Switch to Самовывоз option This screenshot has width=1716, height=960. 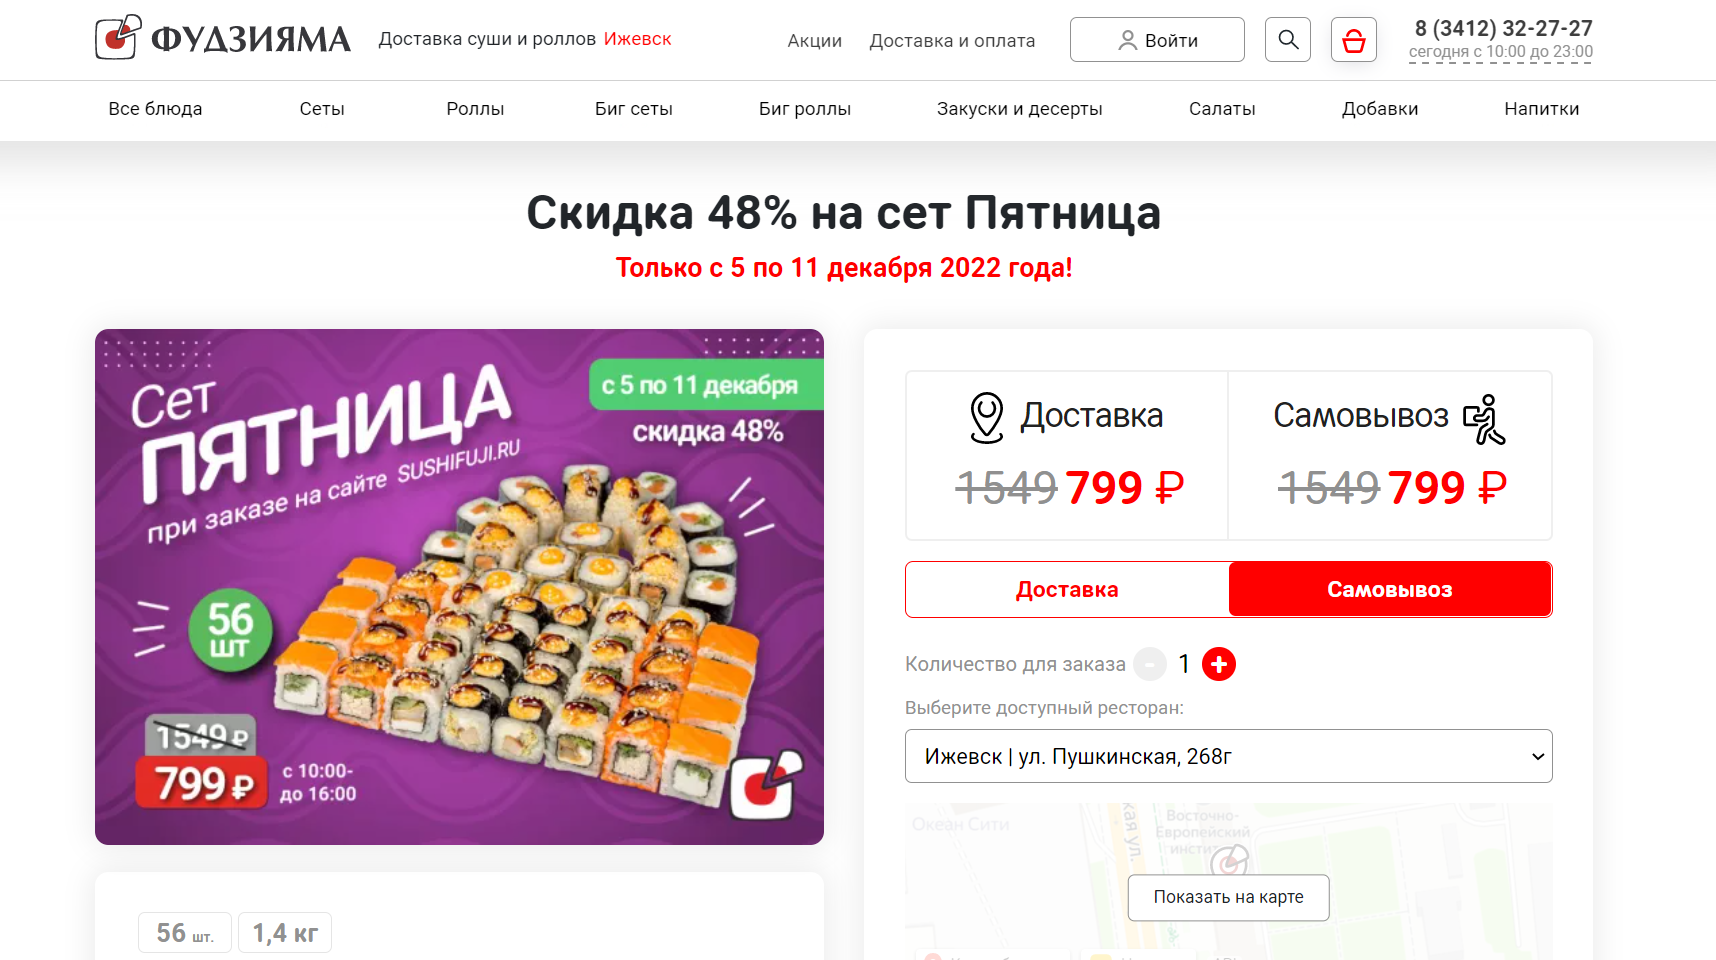tap(1390, 589)
